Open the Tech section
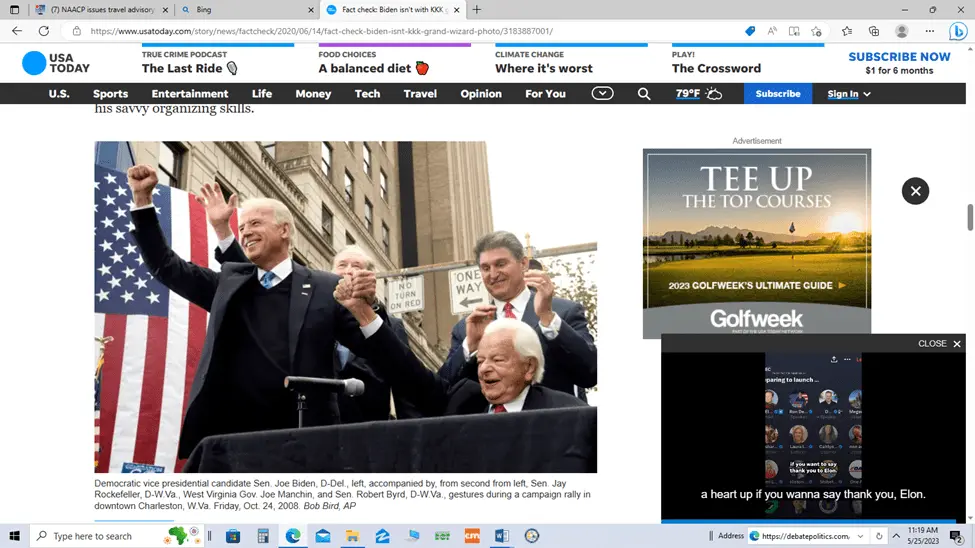The height and width of the screenshot is (548, 975). 367,94
